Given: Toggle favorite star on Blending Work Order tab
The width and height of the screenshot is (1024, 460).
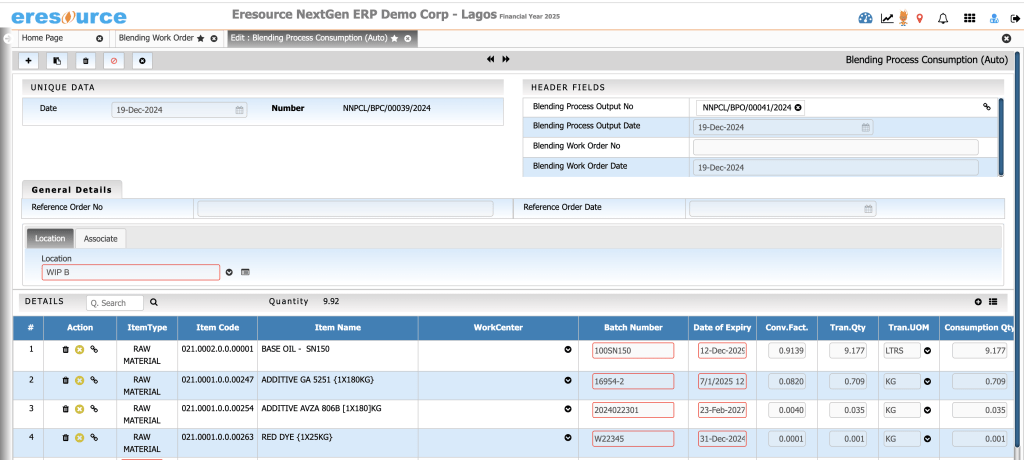Looking at the screenshot, I should coord(201,39).
